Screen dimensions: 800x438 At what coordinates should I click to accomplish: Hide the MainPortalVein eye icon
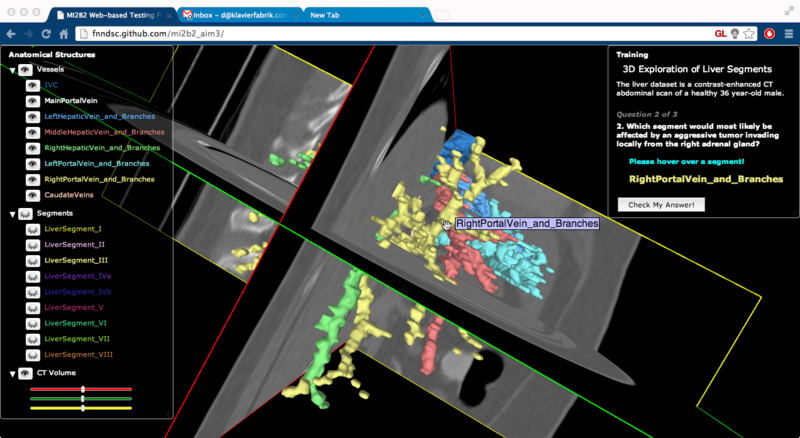pos(34,101)
